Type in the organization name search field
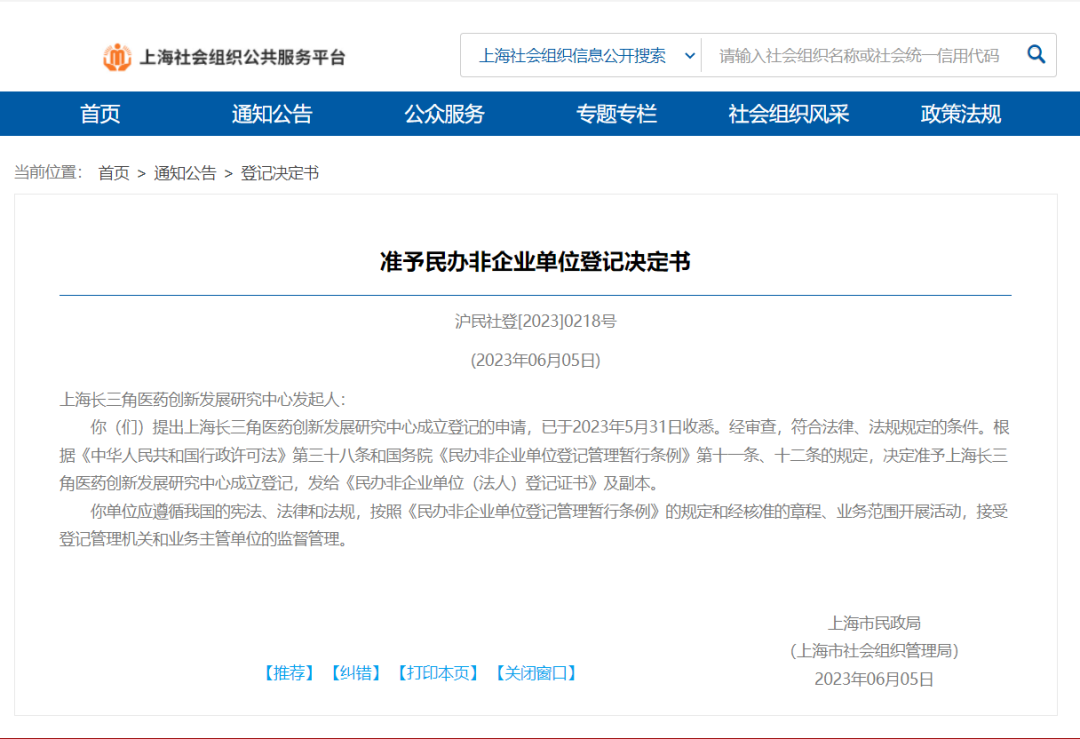Image resolution: width=1080 pixels, height=739 pixels. tap(858, 56)
